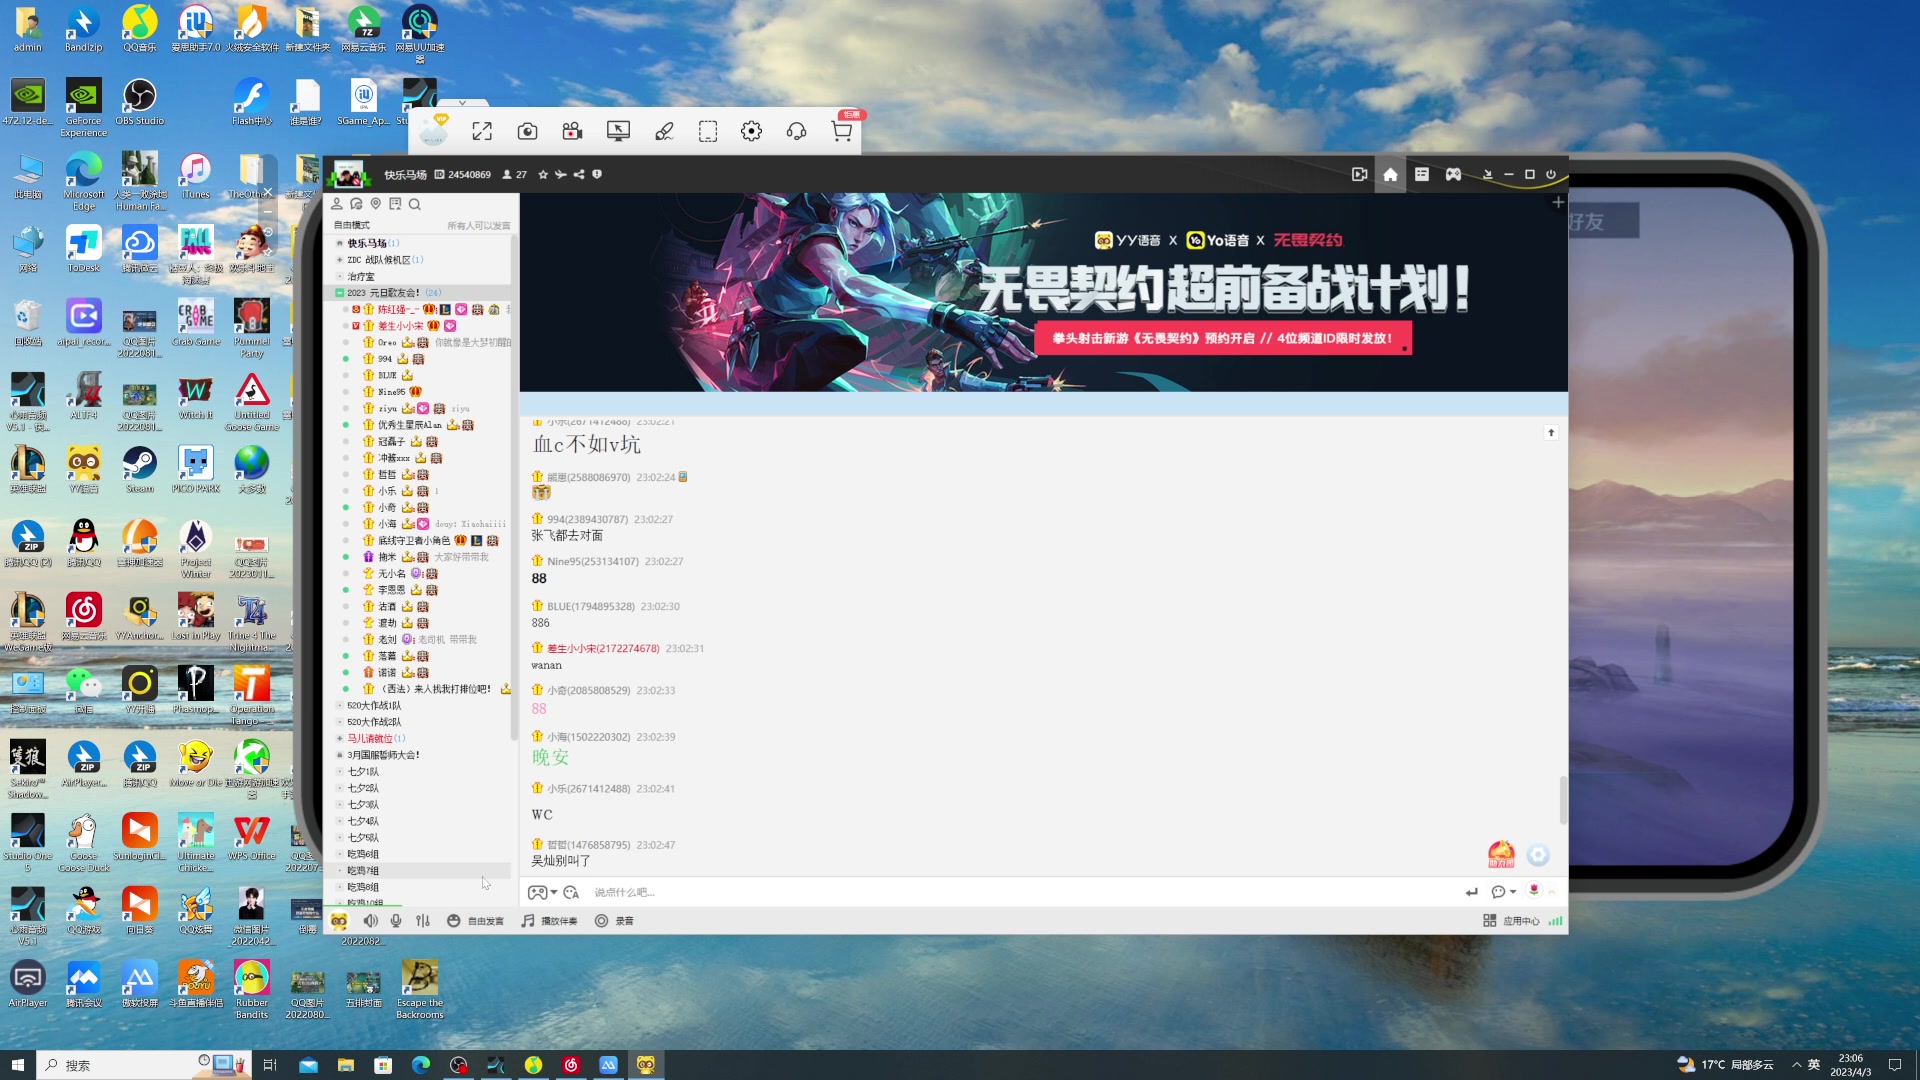The image size is (1920, 1080).
Task: Collapse the 2023 元旦歌友会 channel
Action: point(339,293)
